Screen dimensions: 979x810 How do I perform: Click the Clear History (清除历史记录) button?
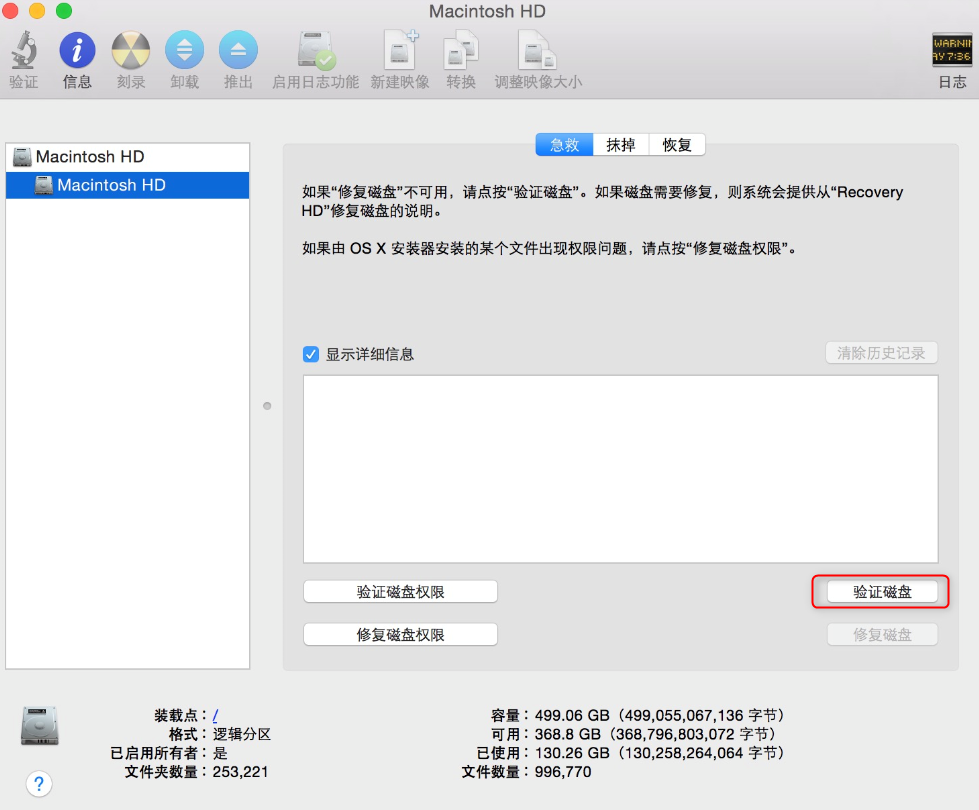(x=882, y=353)
